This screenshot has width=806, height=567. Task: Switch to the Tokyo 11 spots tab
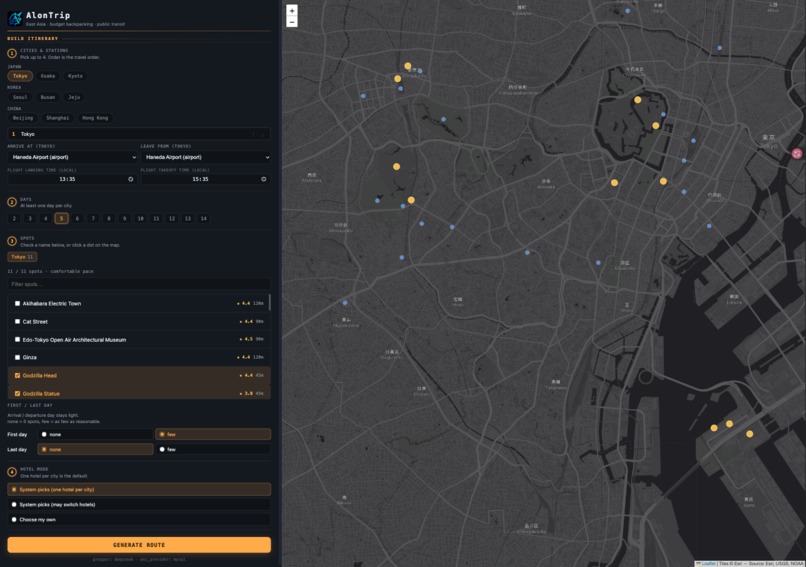[x=22, y=257]
